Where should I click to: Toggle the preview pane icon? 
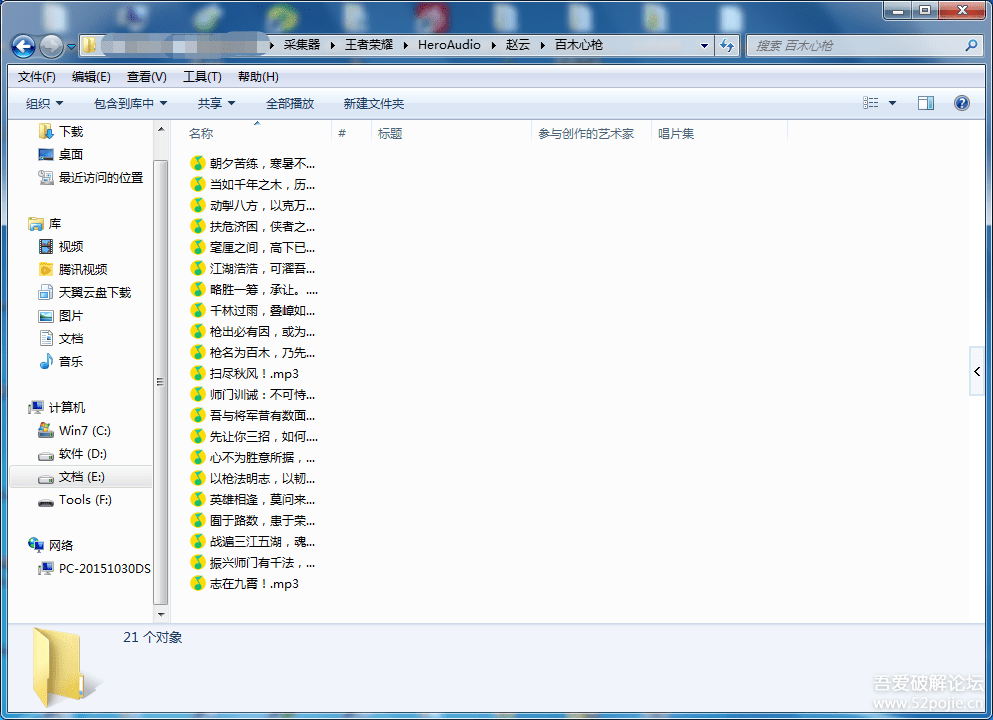[926, 103]
